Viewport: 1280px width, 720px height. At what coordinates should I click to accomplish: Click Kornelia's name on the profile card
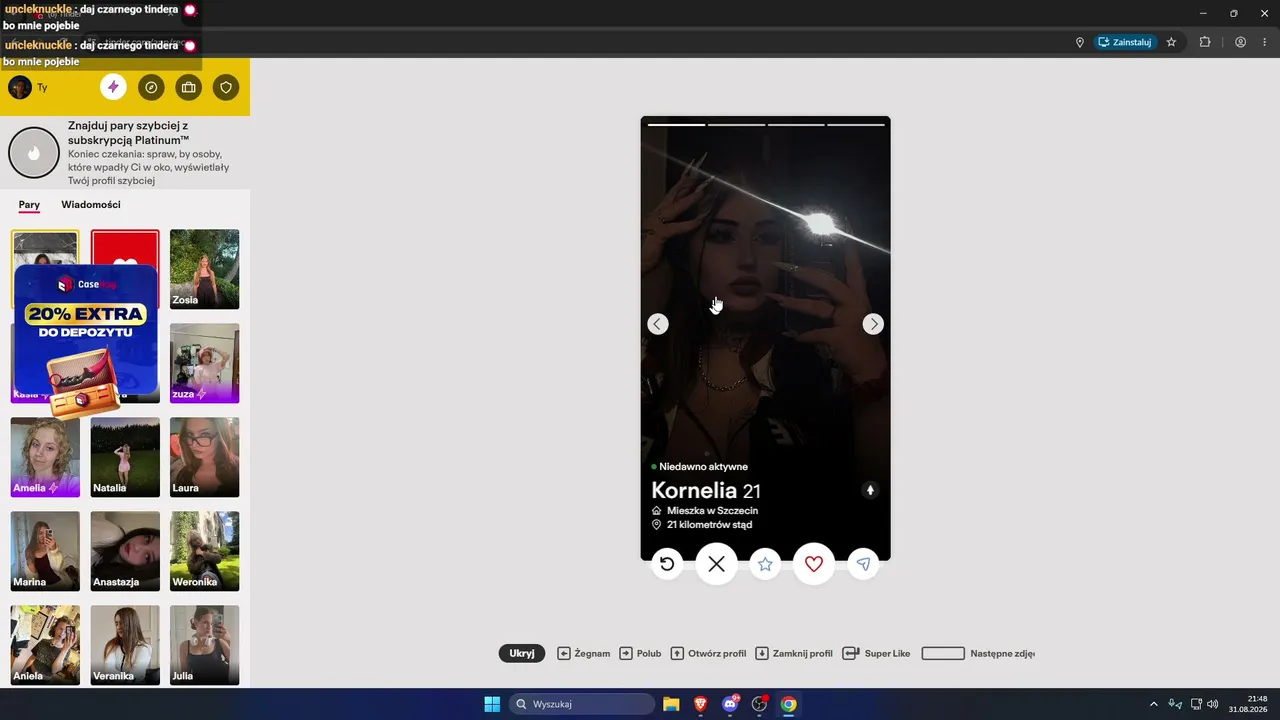tap(695, 491)
